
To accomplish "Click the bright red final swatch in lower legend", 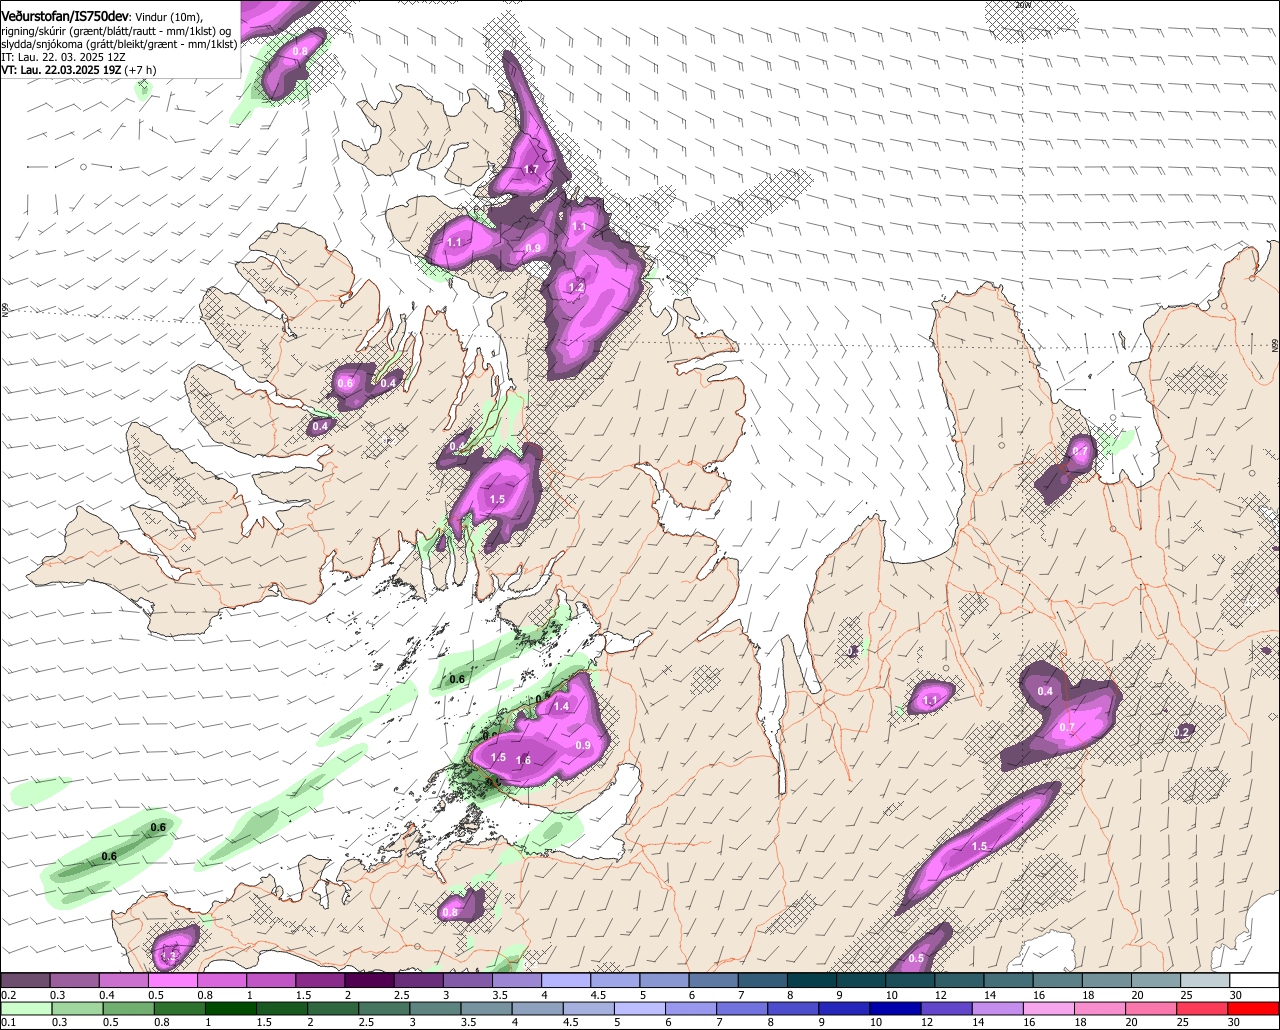I will (1254, 1008).
